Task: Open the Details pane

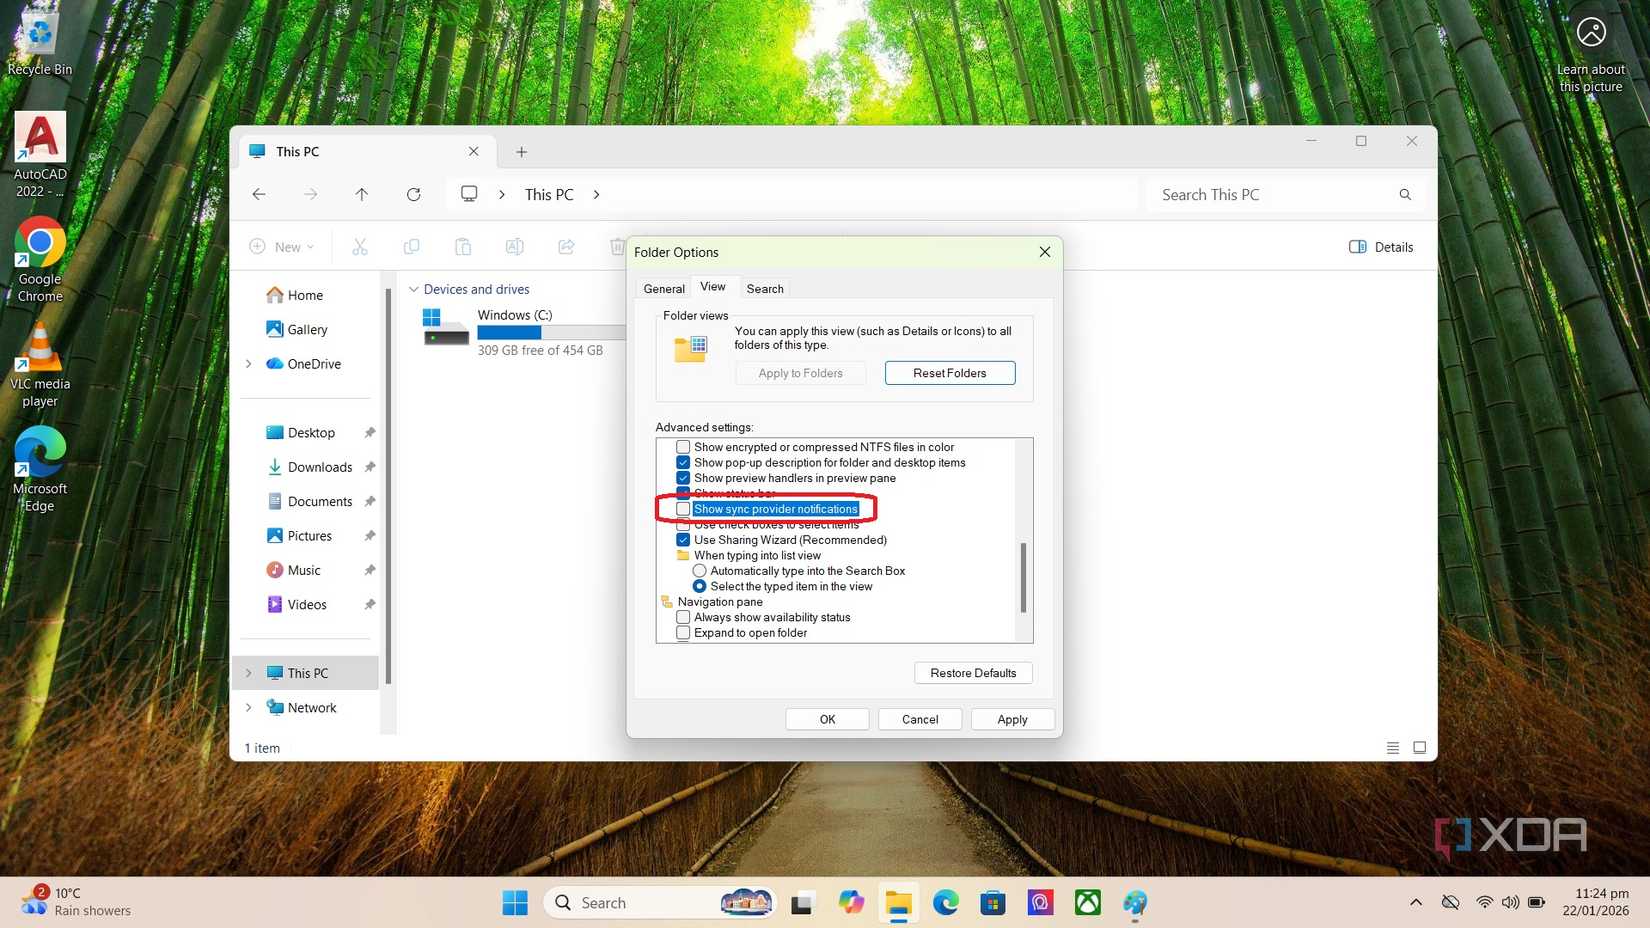Action: click(x=1380, y=246)
